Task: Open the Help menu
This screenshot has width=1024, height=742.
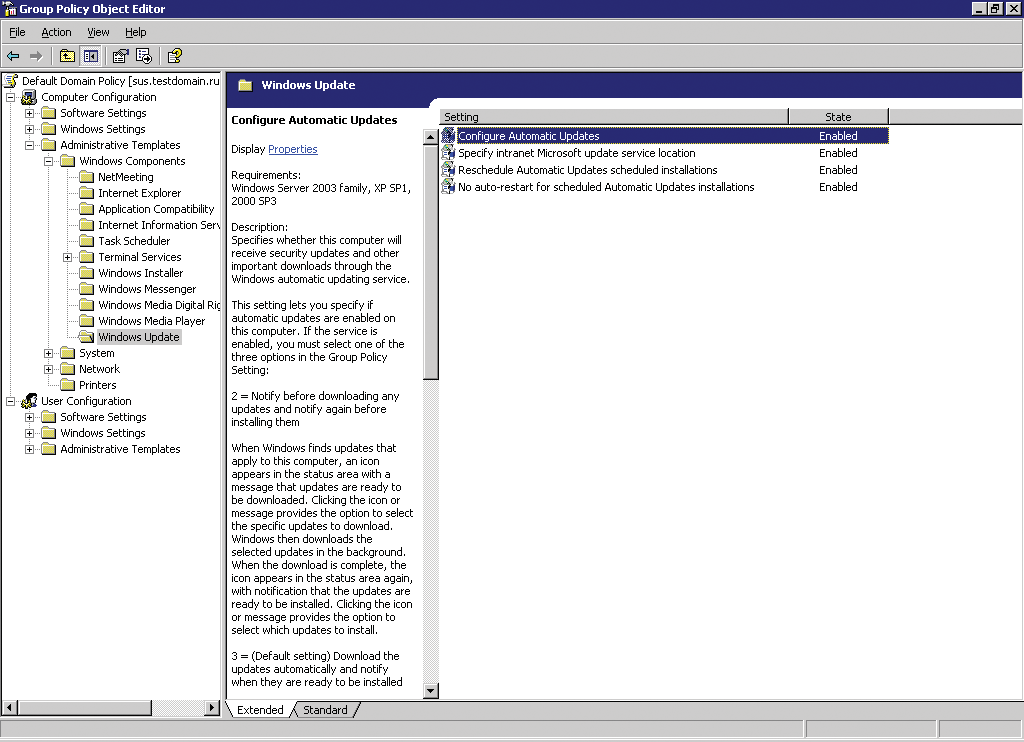Action: (136, 32)
